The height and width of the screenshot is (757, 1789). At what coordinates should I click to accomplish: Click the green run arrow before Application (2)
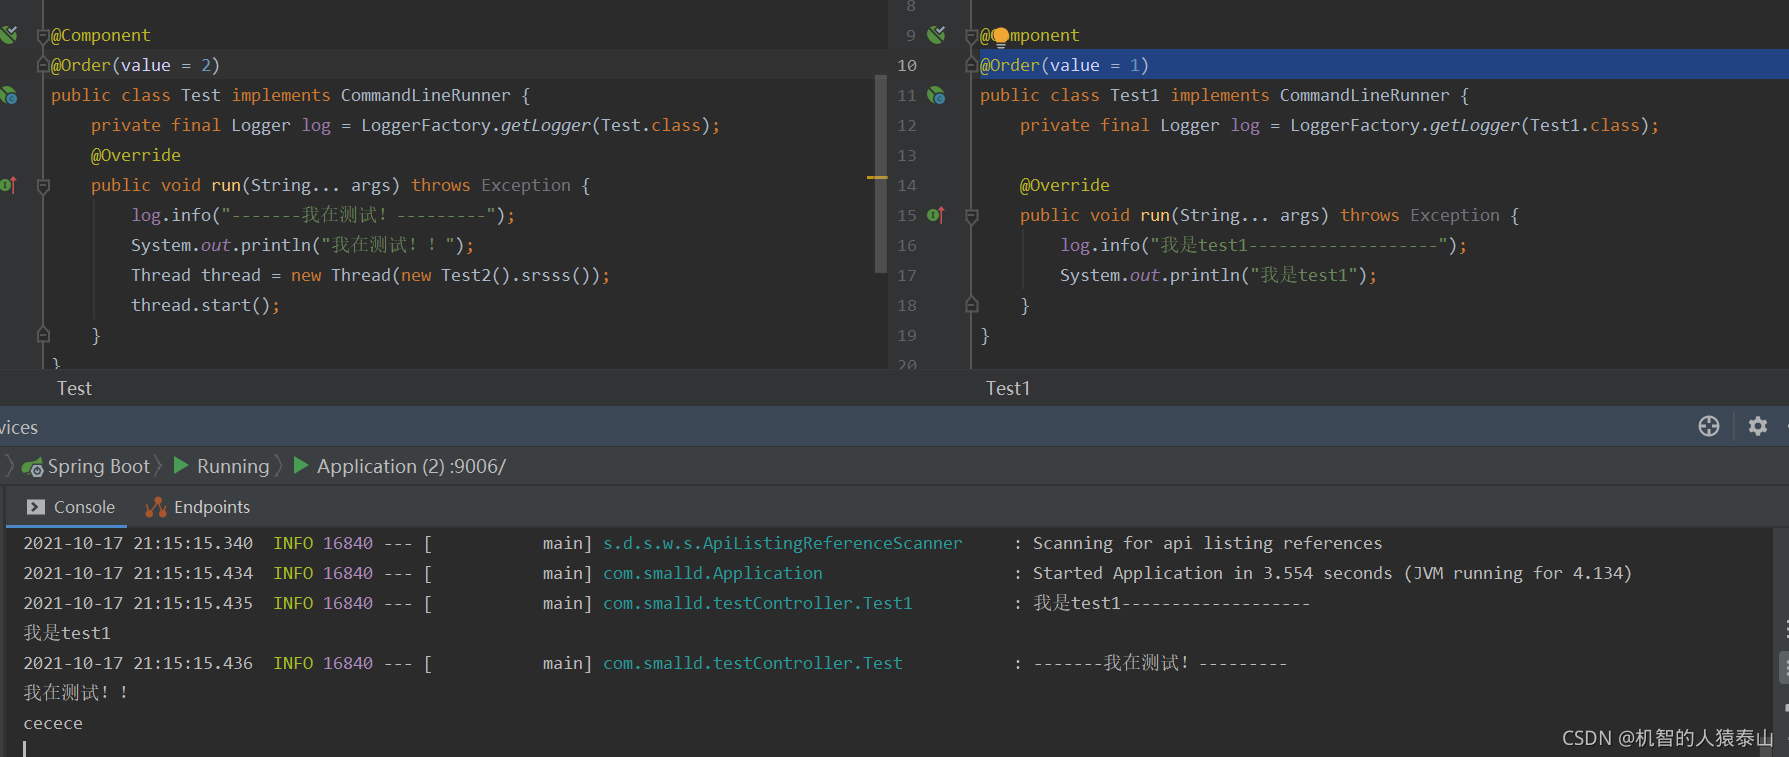(301, 465)
